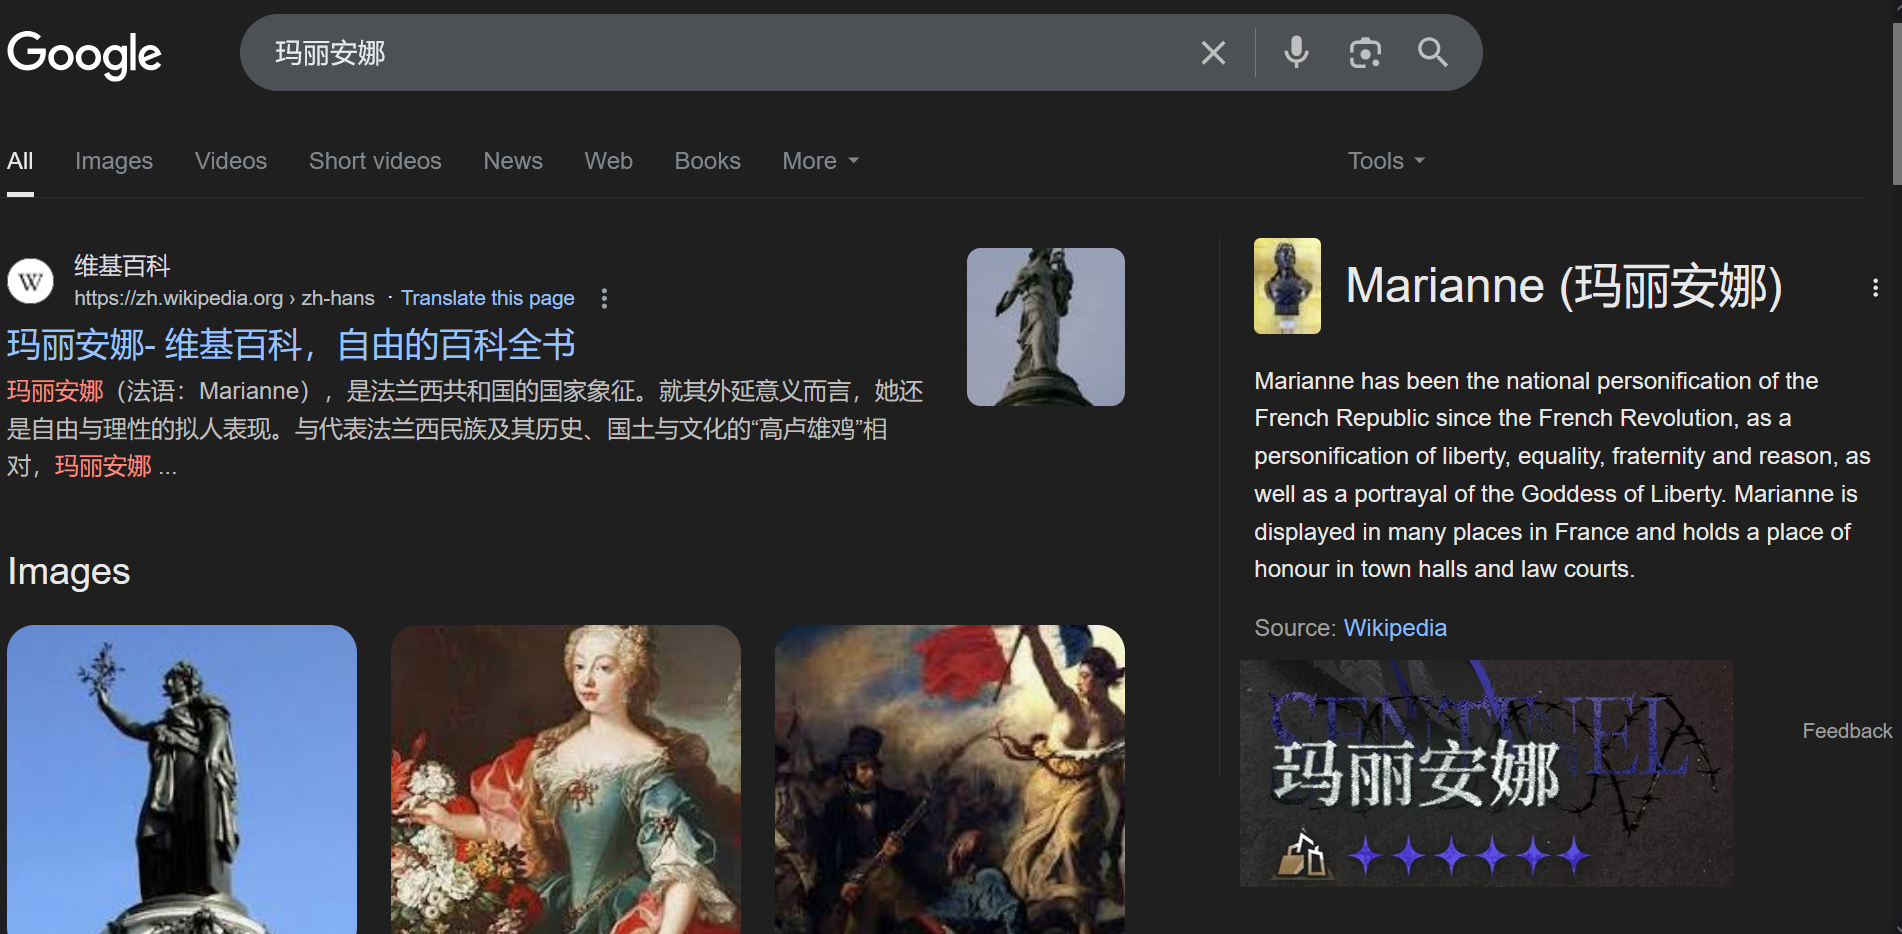Click the zh.wikipedia.org URL text
The image size is (1902, 934).
pos(224,298)
